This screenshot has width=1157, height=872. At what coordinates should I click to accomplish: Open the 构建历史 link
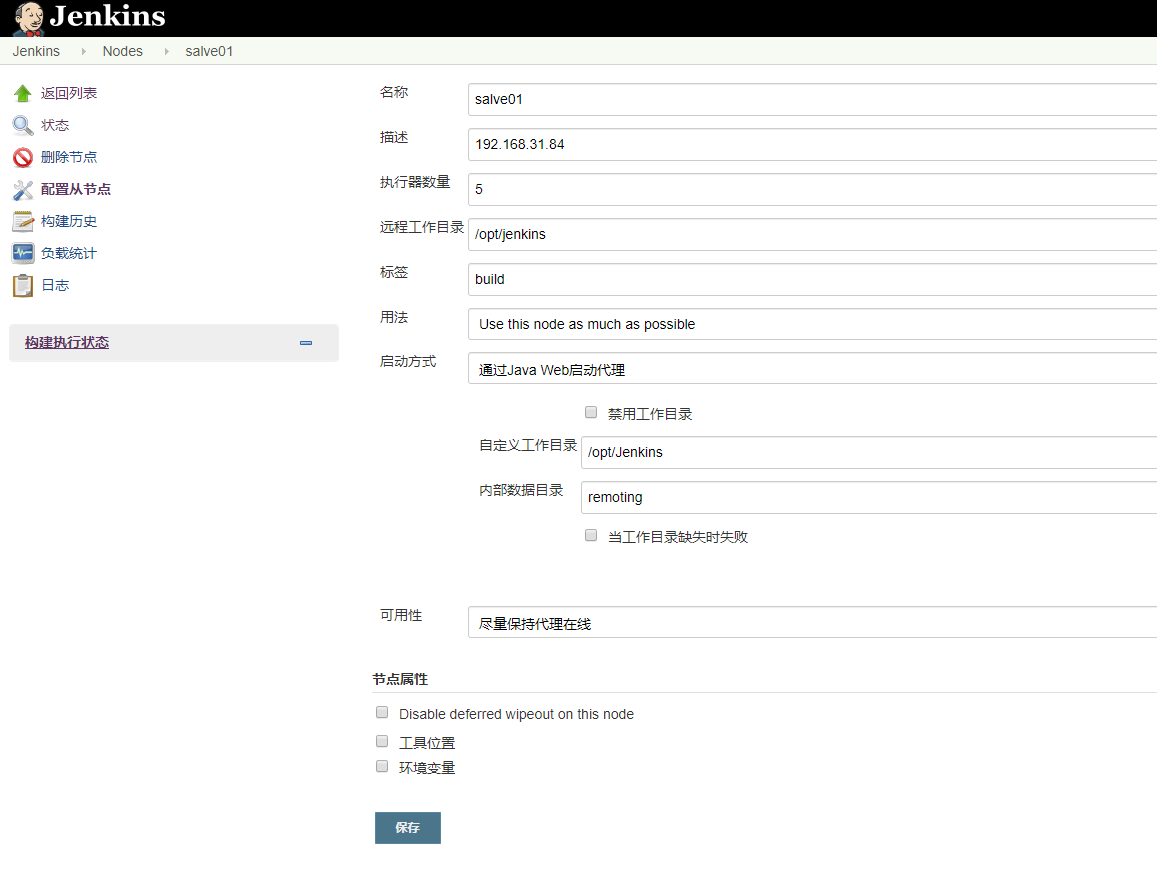(69, 221)
